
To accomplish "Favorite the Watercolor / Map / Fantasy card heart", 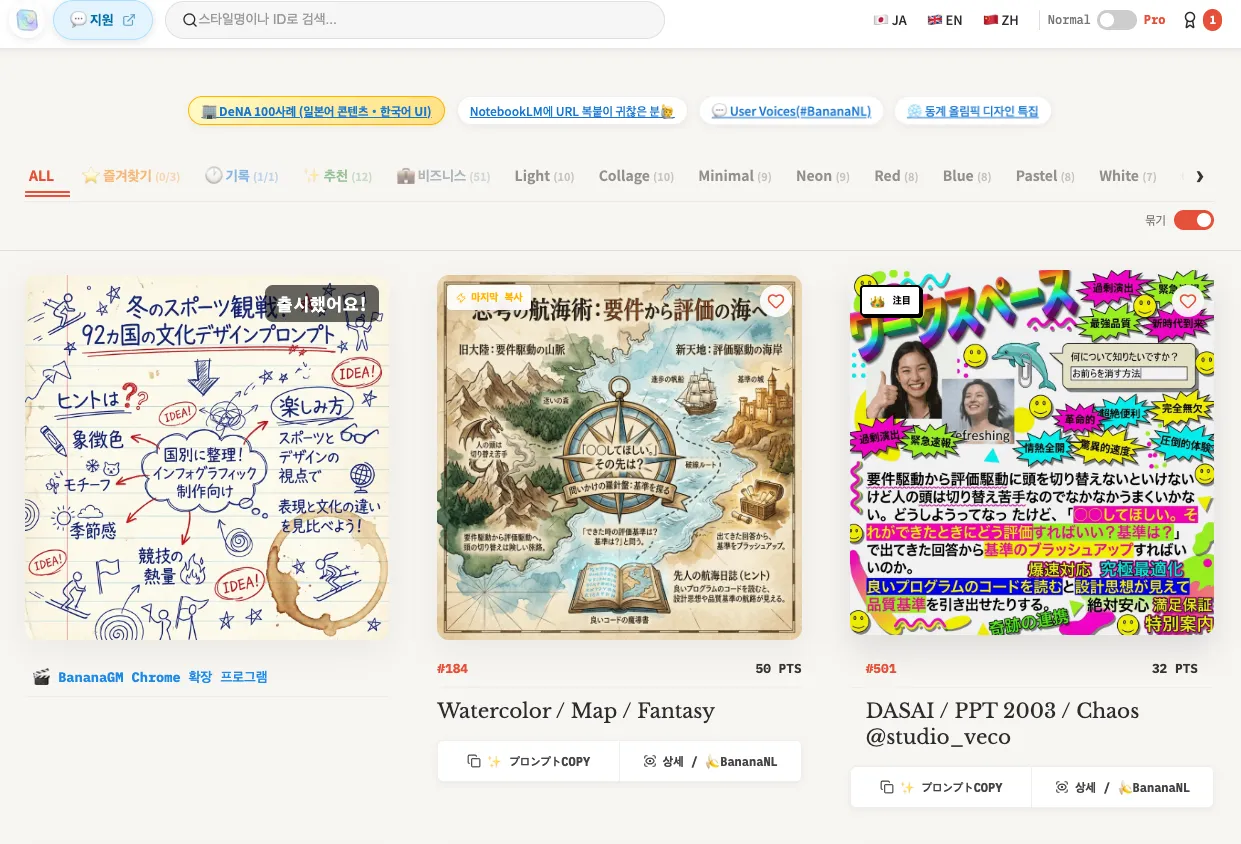I will (776, 301).
